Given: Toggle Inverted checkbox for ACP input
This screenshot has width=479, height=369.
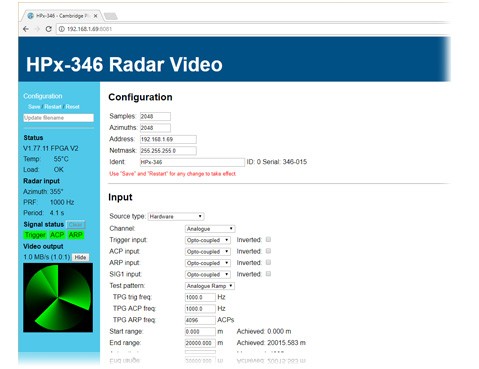Looking at the screenshot, I should [268, 251].
